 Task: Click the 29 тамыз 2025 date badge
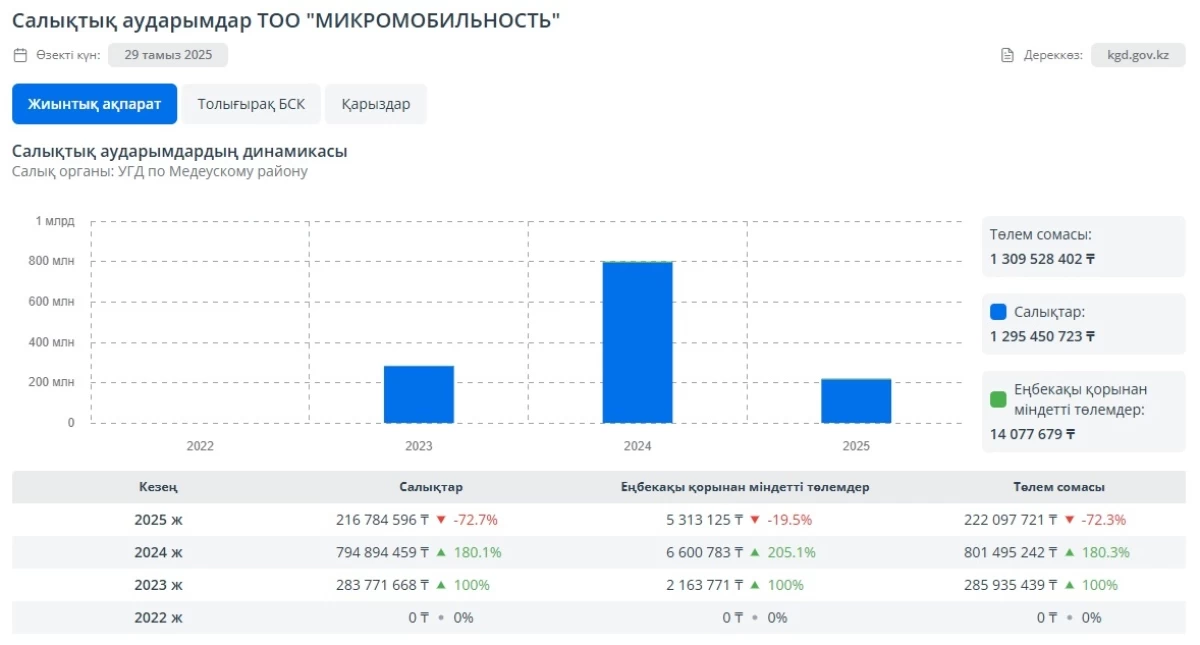click(x=168, y=55)
